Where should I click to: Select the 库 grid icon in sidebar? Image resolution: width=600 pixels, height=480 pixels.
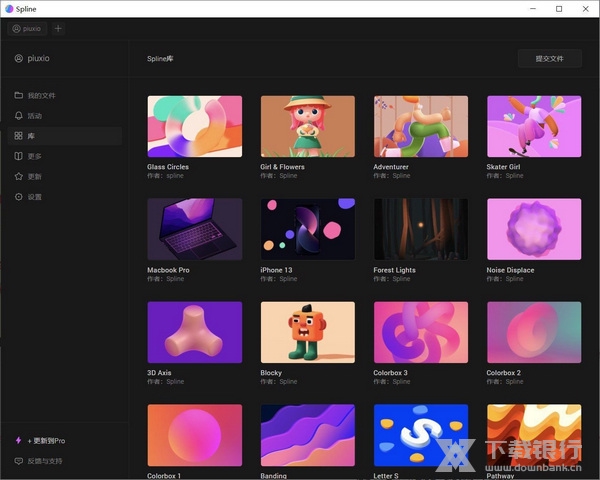click(19, 136)
